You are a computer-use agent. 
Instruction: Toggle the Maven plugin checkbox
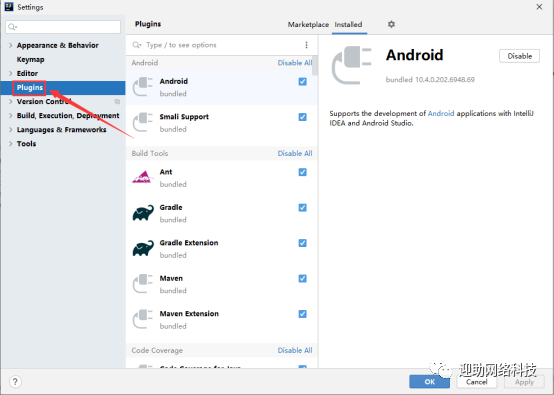(302, 278)
